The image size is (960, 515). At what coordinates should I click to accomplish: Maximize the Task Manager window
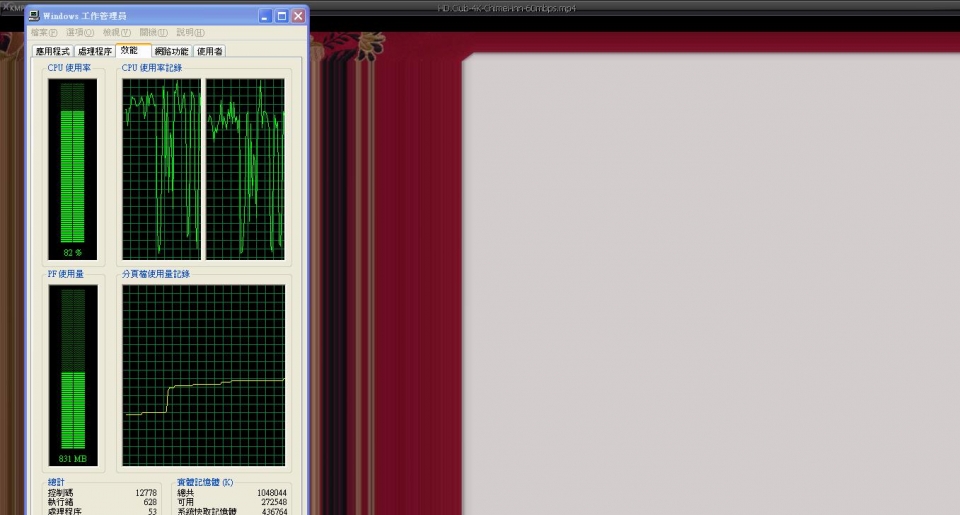(x=282, y=16)
